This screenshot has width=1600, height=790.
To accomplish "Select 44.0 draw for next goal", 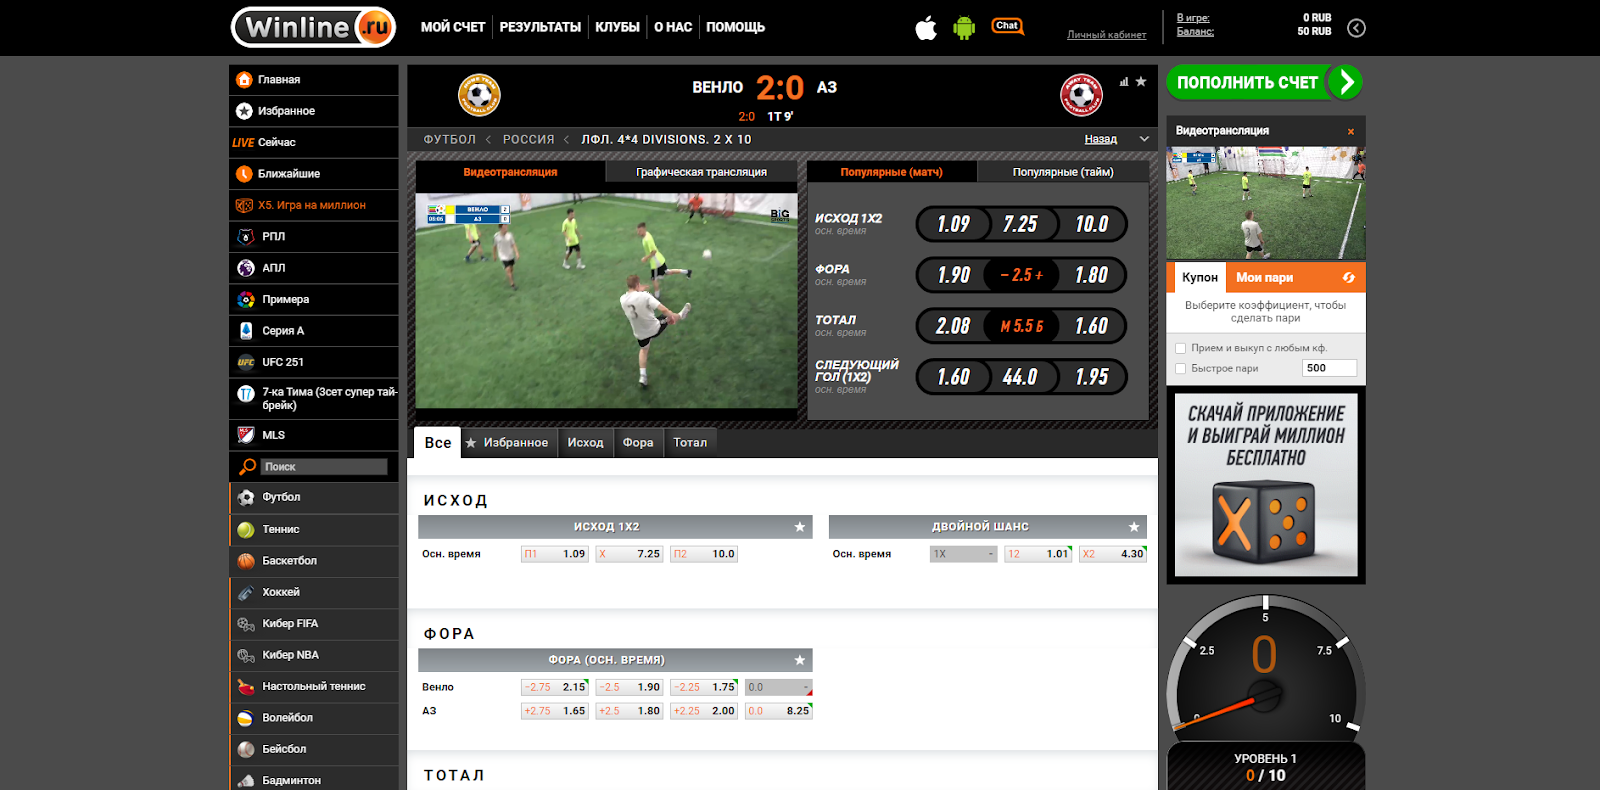I will (1020, 377).
